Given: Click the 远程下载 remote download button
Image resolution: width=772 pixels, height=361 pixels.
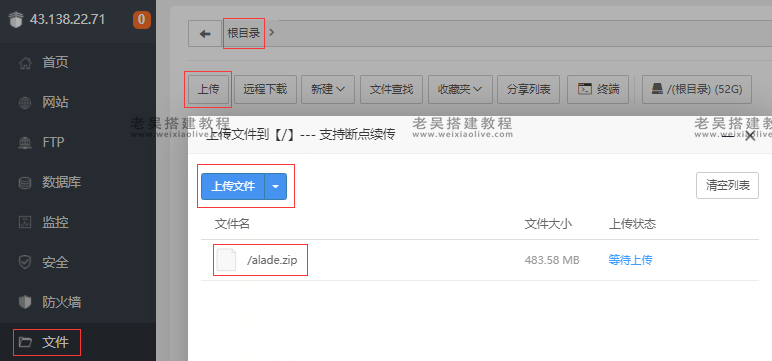Looking at the screenshot, I should 265,89.
